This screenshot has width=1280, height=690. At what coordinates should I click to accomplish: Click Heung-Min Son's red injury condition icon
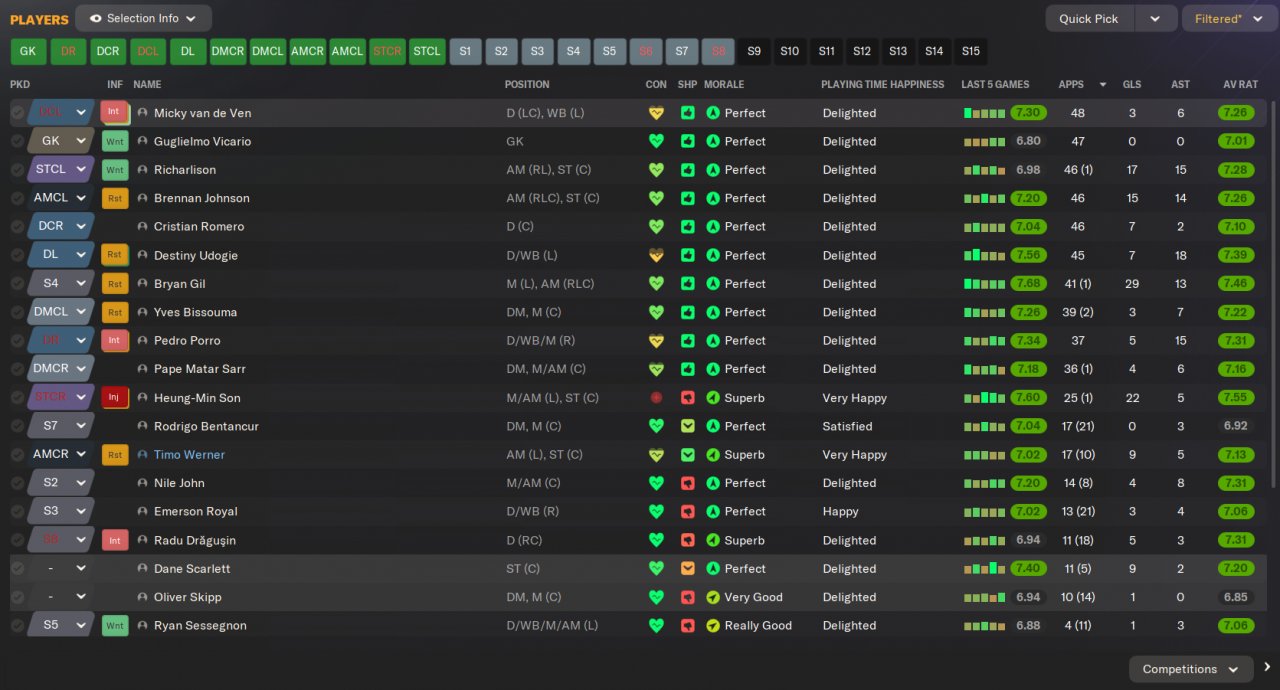[656, 398]
